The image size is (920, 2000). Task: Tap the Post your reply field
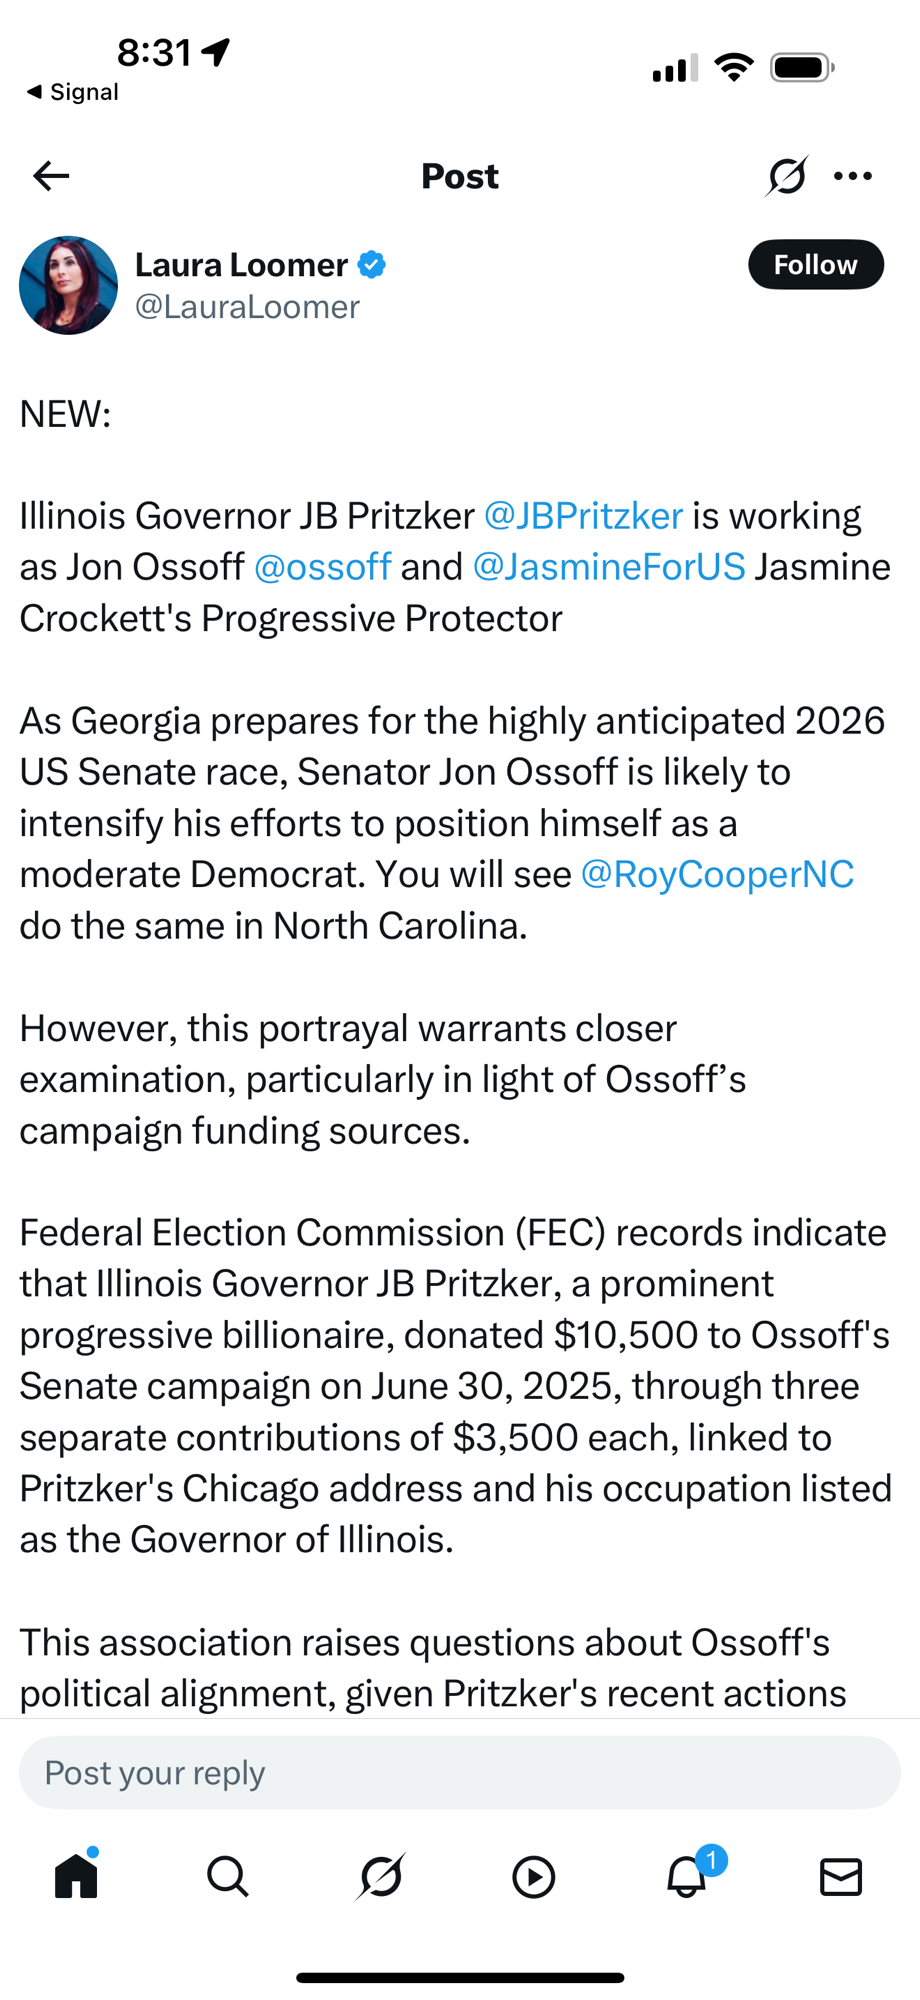tap(460, 1773)
